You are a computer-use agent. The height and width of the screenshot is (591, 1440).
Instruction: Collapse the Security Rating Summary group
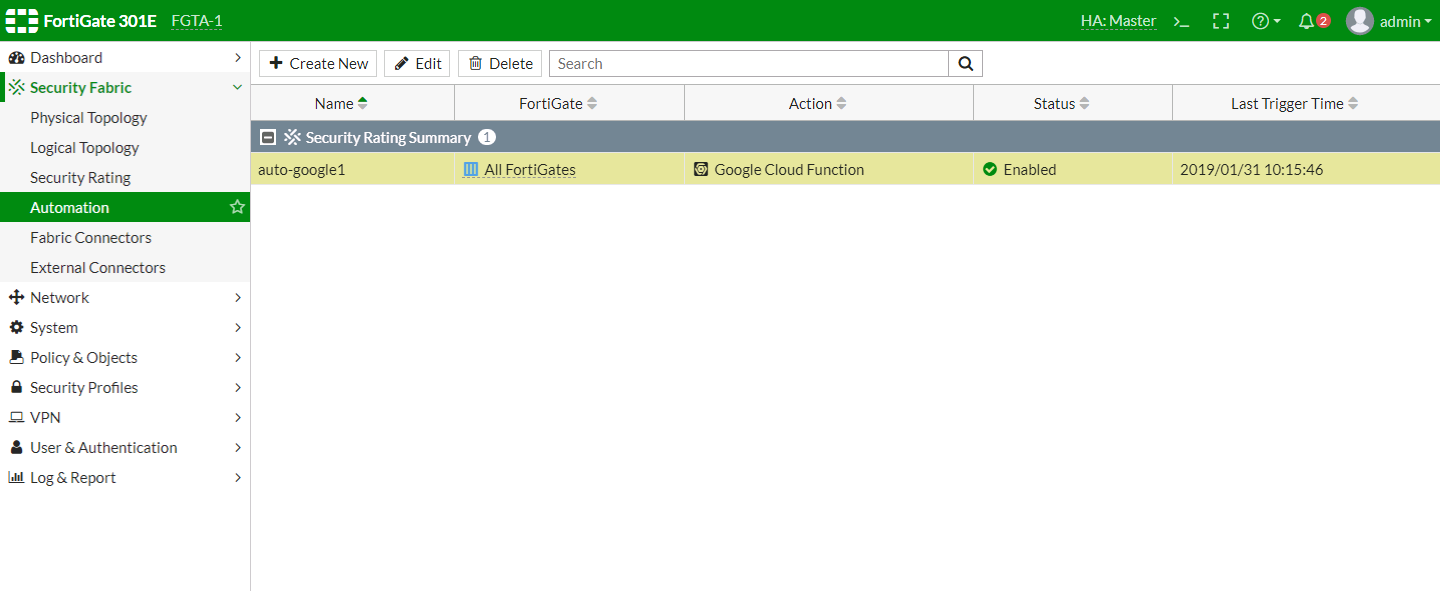tap(267, 138)
